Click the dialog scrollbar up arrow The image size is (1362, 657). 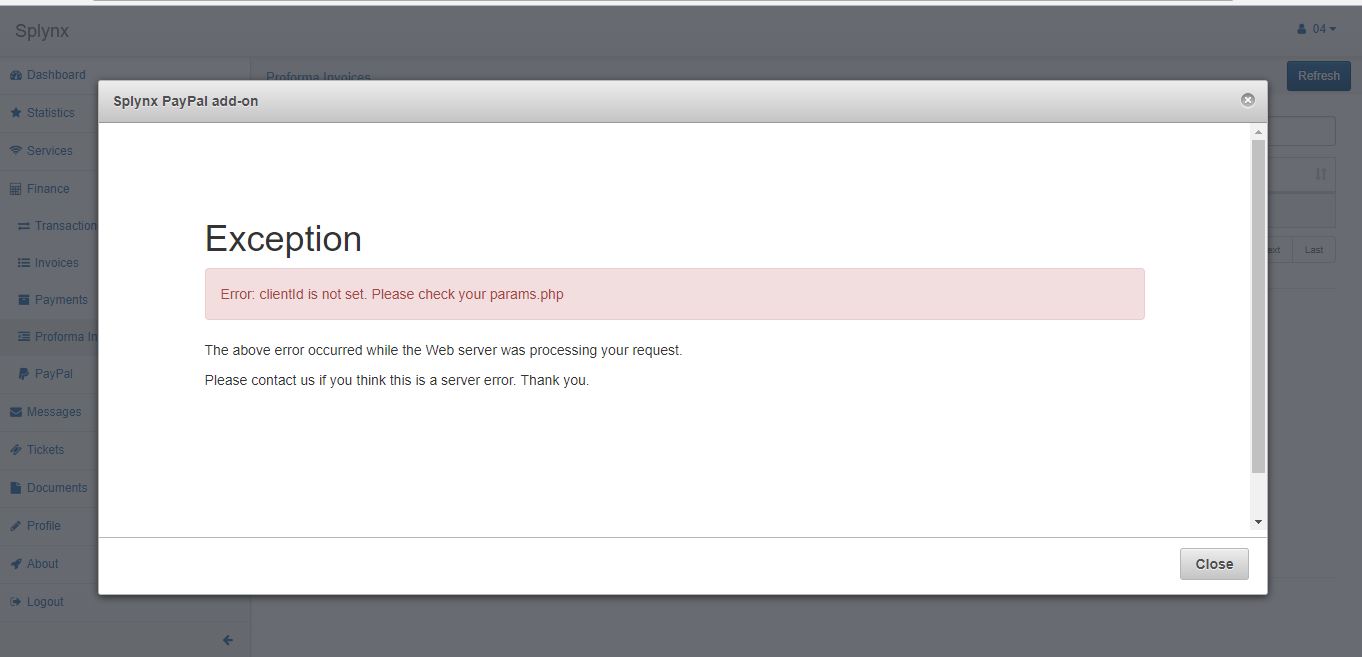[x=1258, y=132]
